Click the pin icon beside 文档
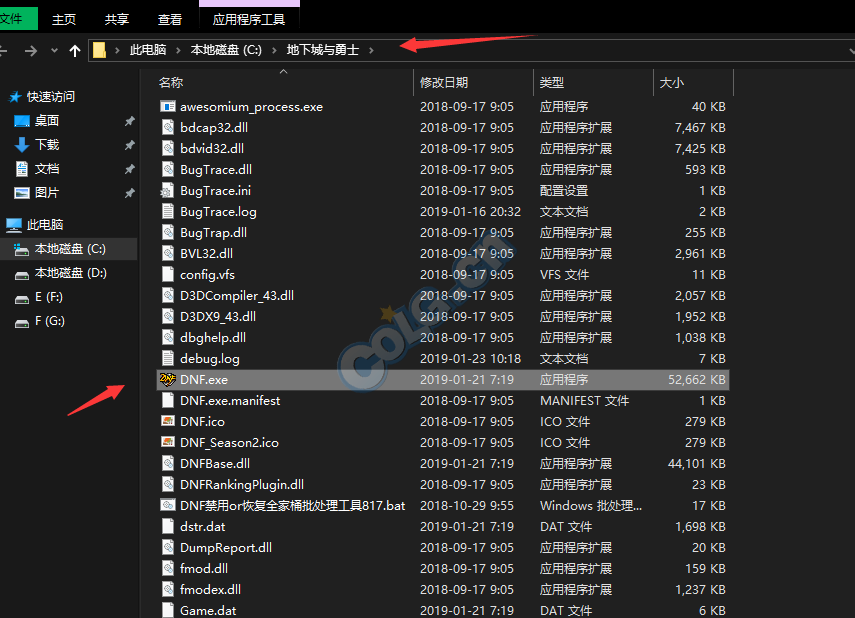855x618 pixels. click(x=129, y=169)
